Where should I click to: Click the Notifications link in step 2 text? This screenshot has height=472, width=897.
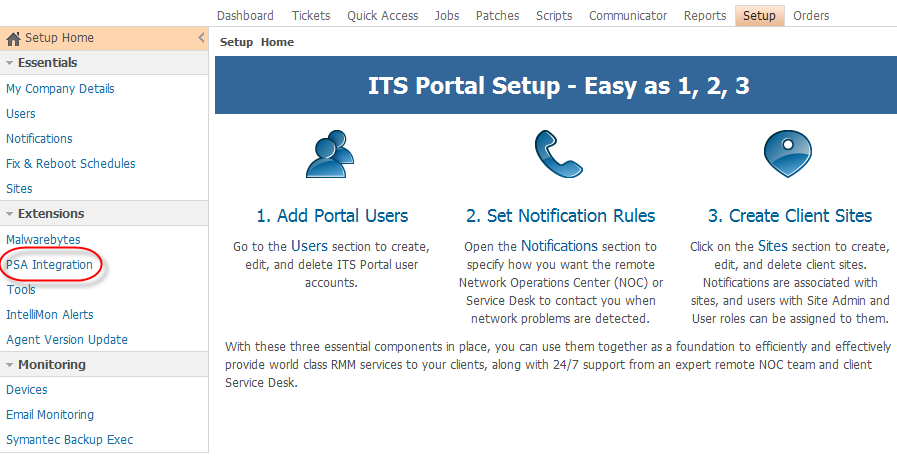(x=559, y=245)
